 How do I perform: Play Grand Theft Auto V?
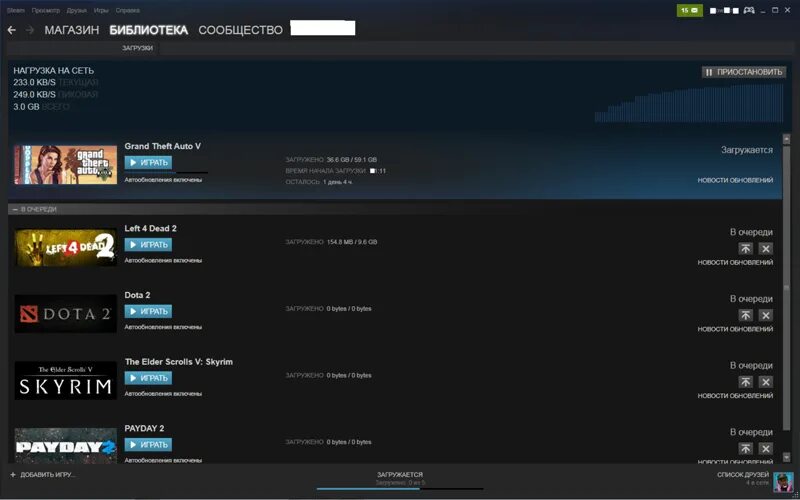pyautogui.click(x=148, y=163)
